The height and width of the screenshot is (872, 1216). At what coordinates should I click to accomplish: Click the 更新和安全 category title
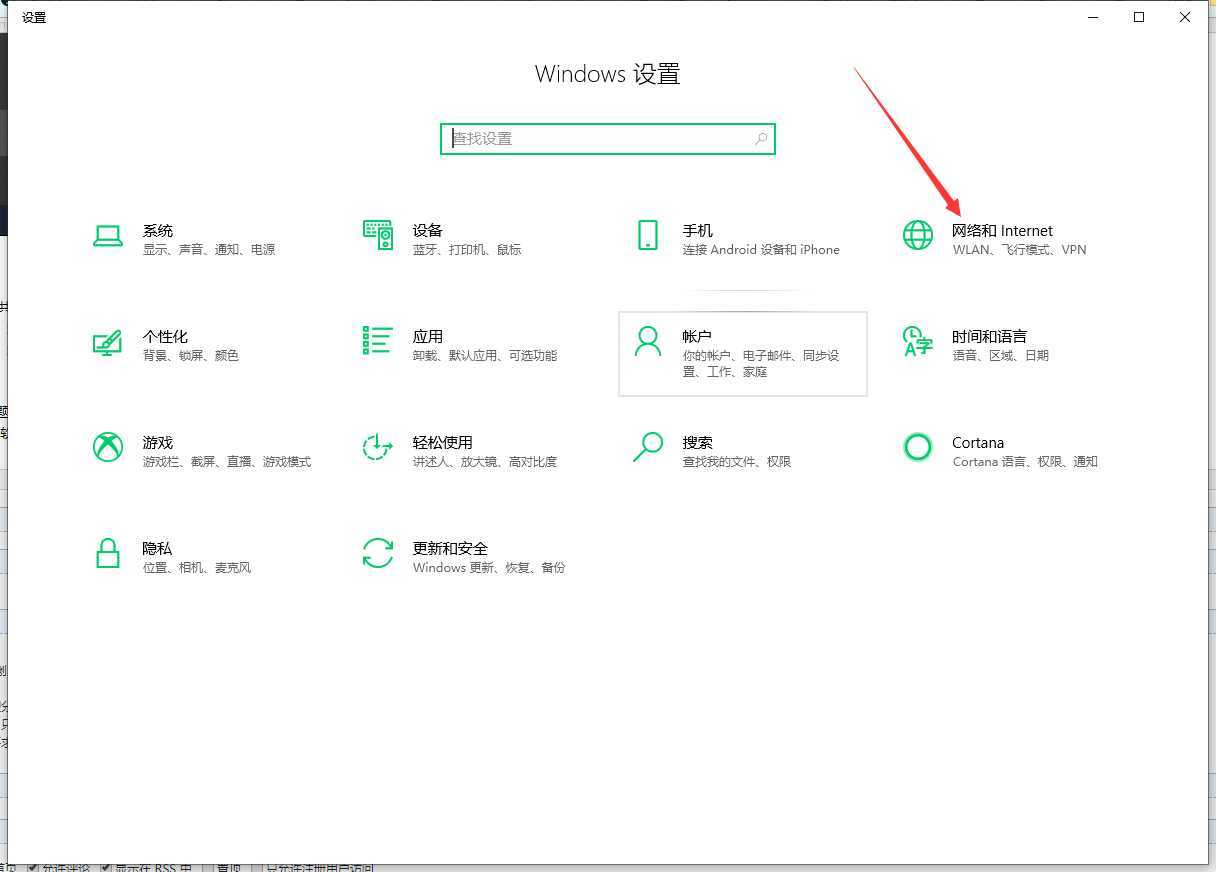[451, 549]
